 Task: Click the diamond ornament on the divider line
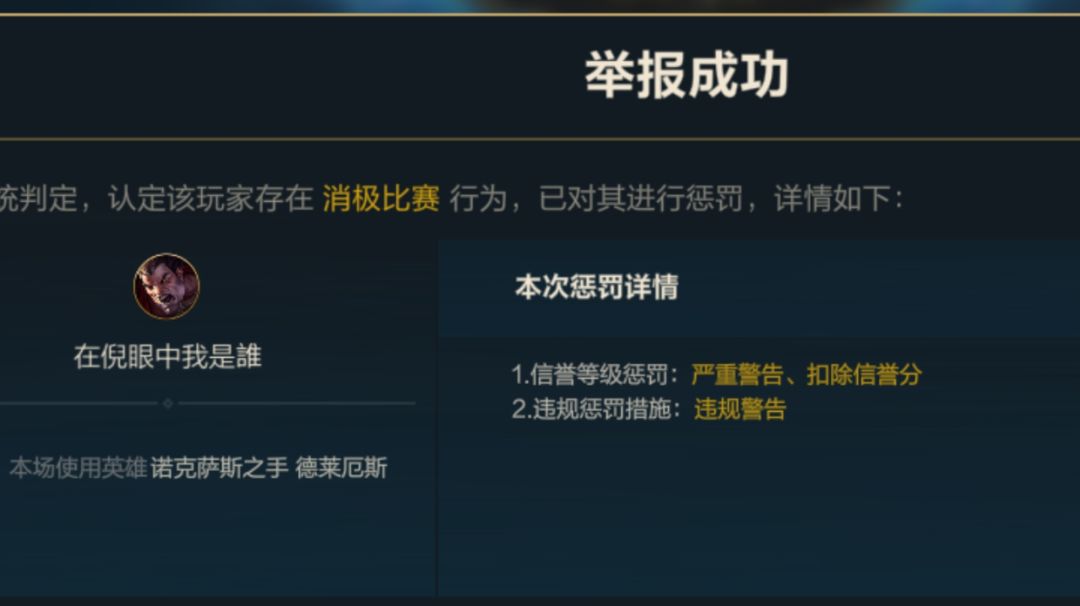[167, 403]
